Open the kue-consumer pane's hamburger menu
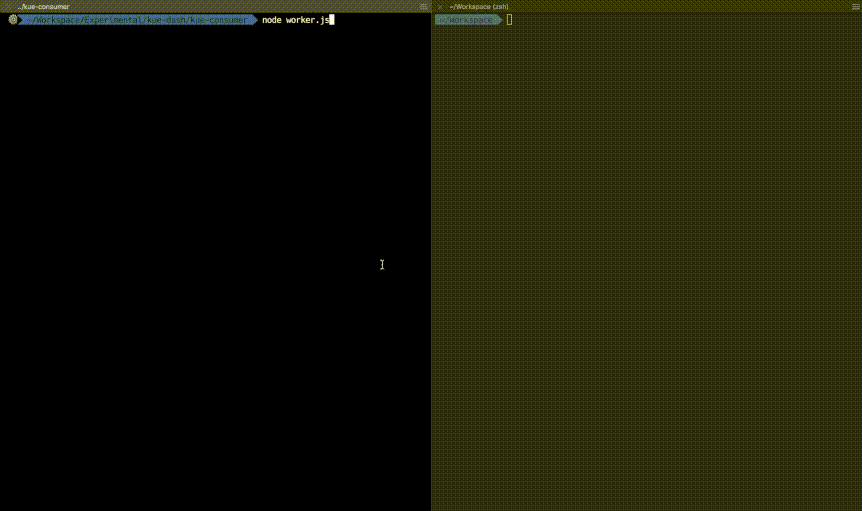This screenshot has width=862, height=511. [423, 7]
